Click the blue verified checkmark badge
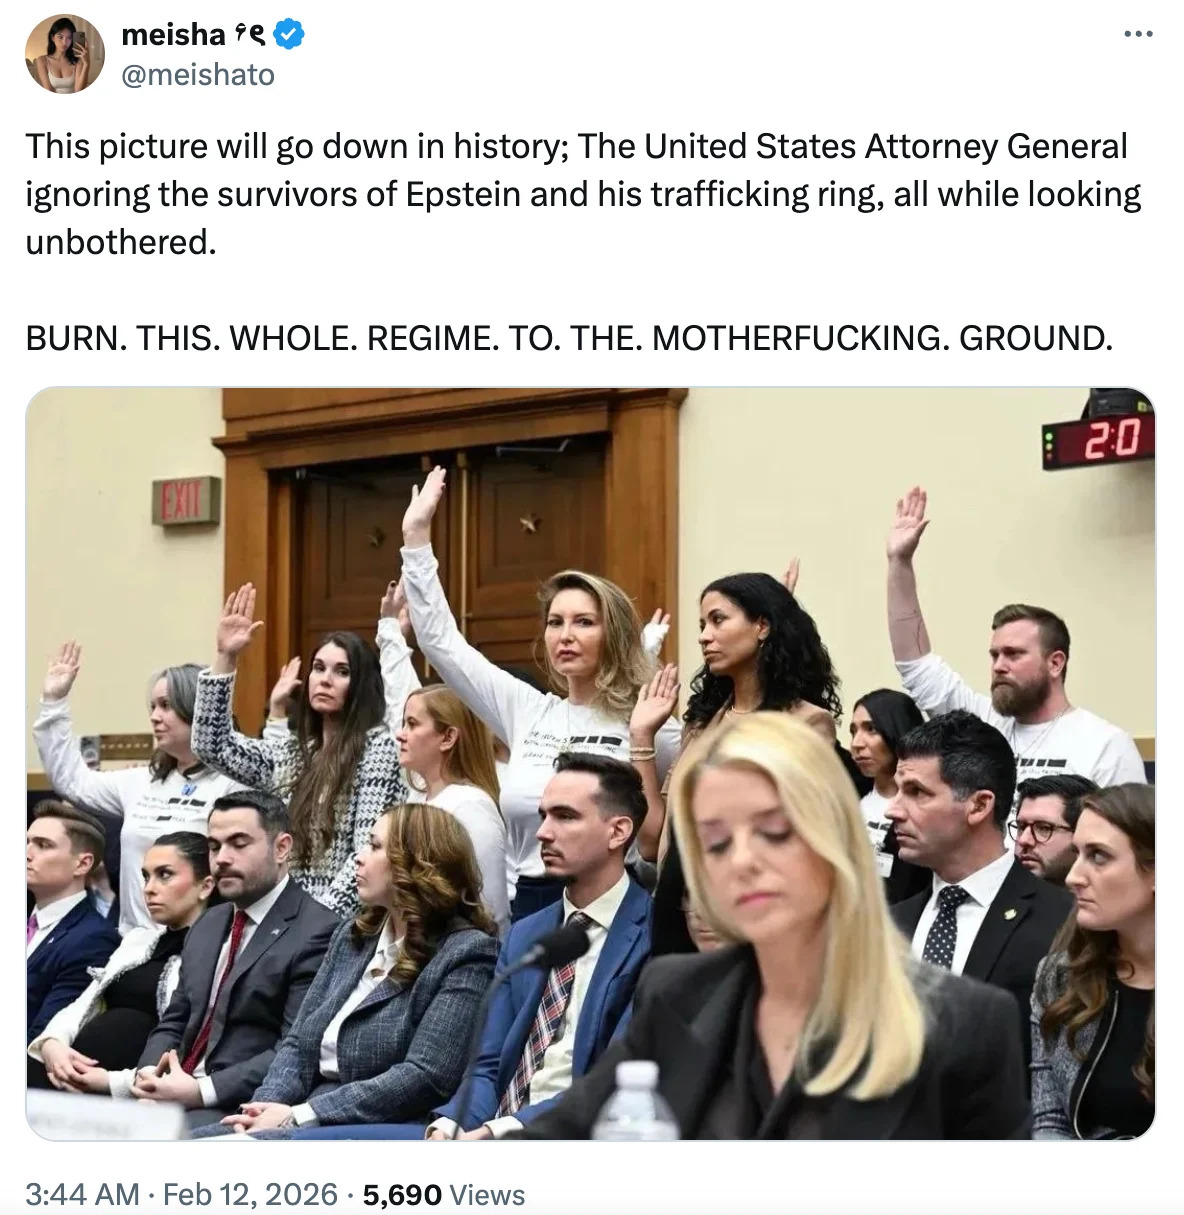The width and height of the screenshot is (1184, 1215). tap(290, 36)
